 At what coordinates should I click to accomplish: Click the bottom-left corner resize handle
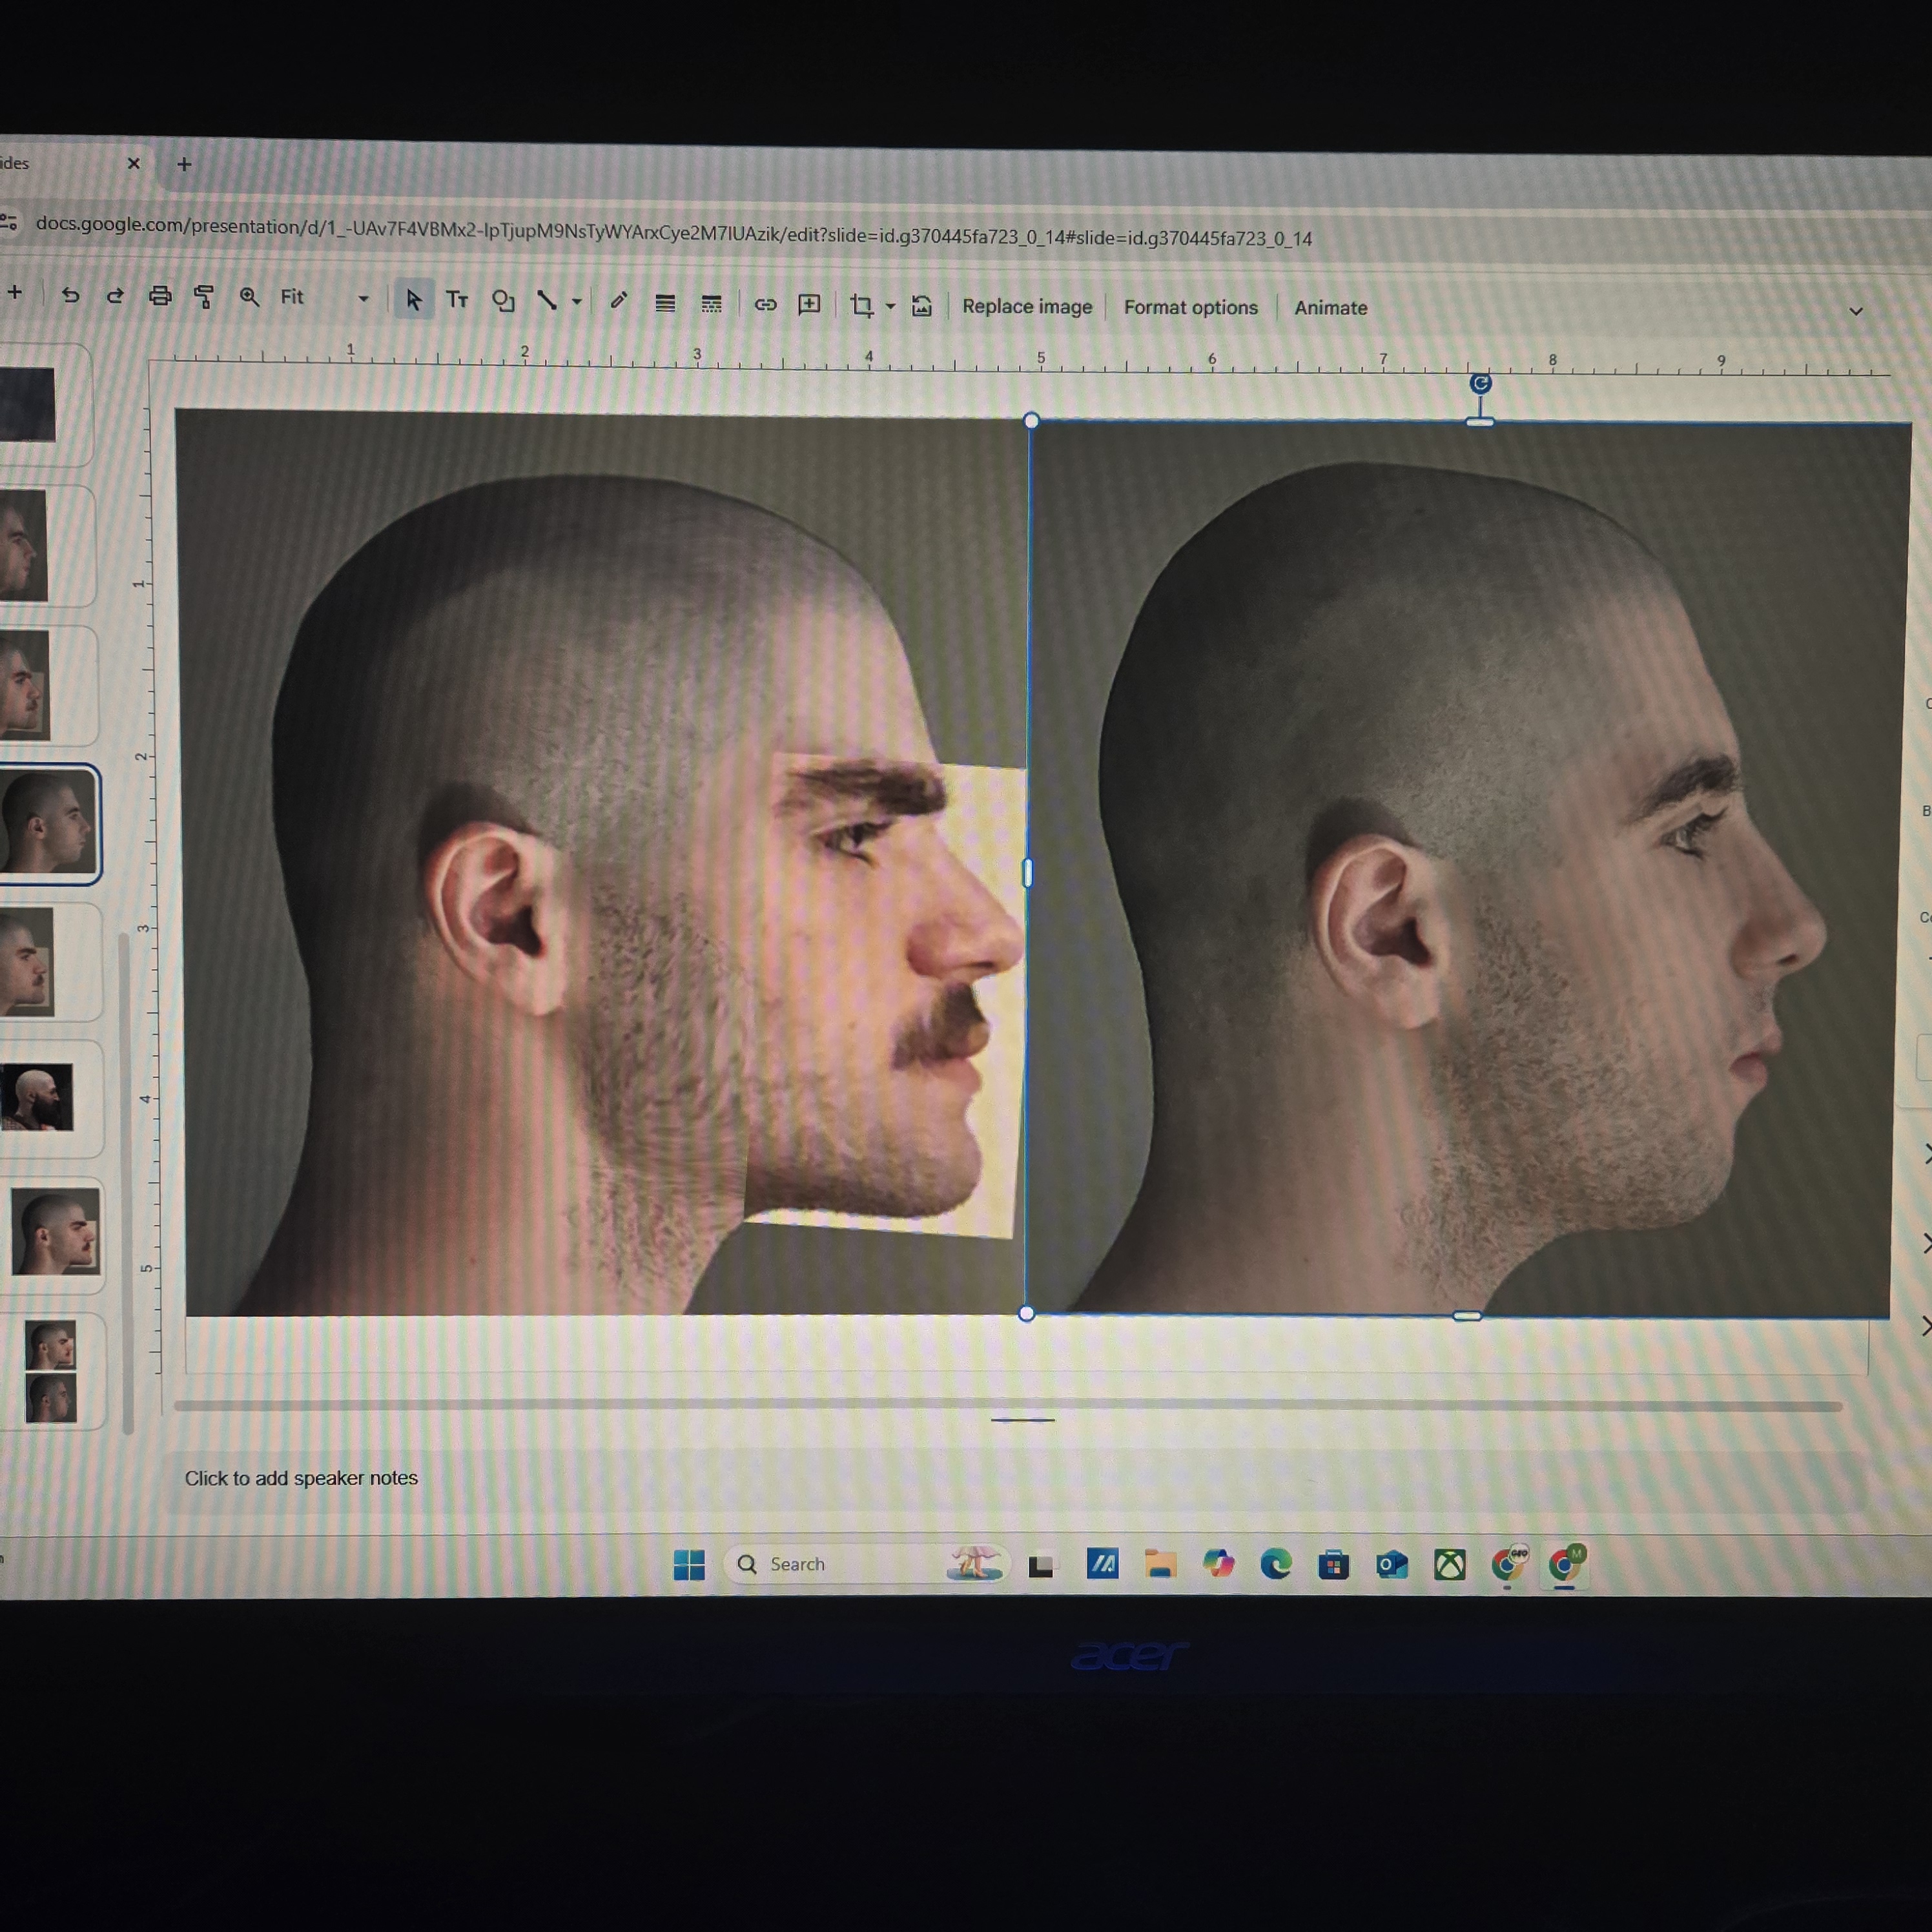pos(1026,1314)
